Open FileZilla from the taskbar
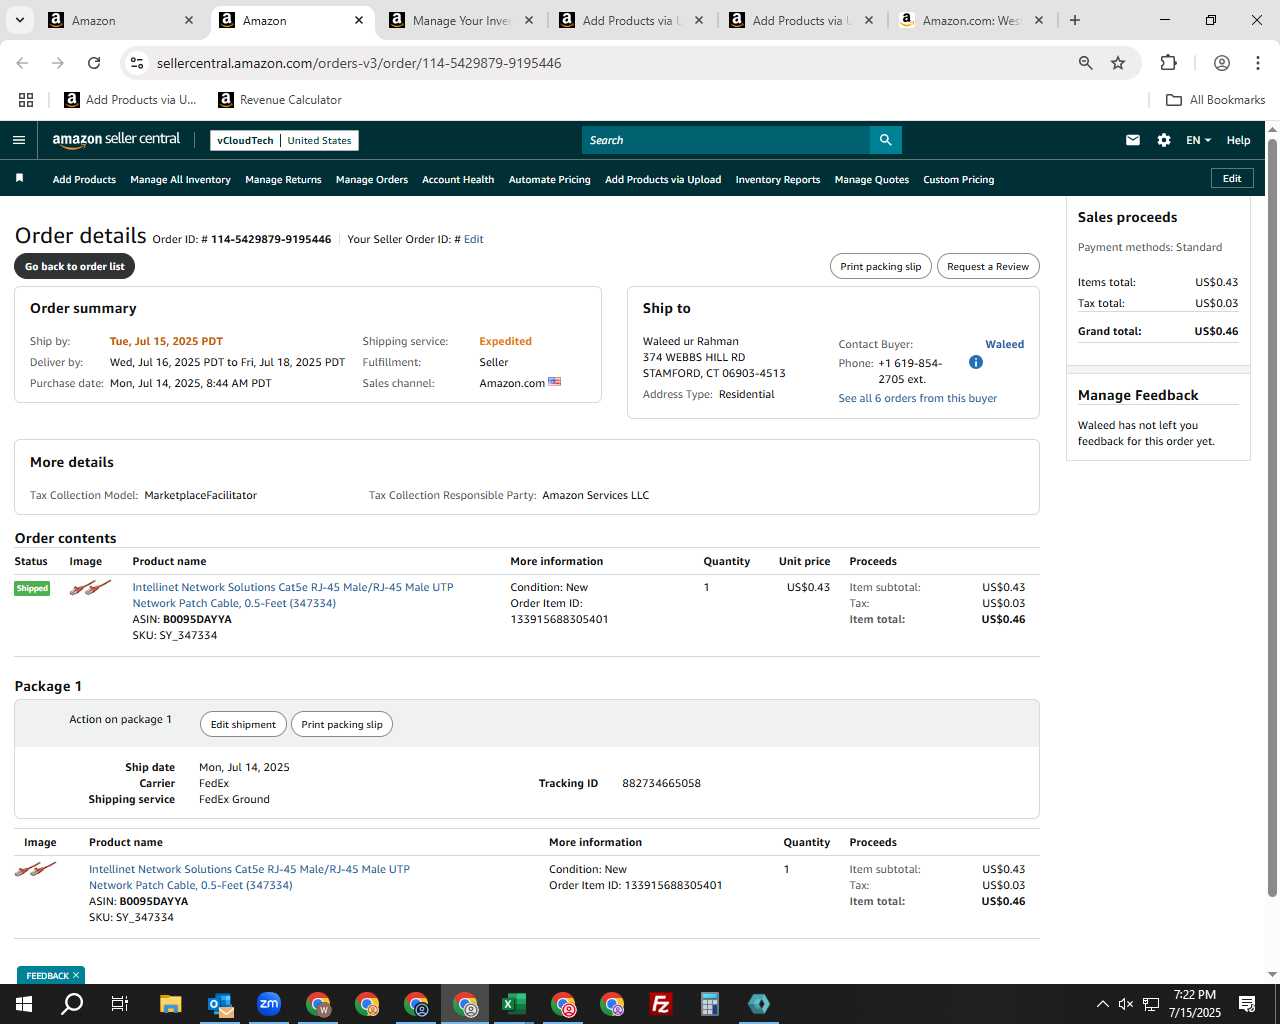The height and width of the screenshot is (1024, 1280). coord(661,1004)
